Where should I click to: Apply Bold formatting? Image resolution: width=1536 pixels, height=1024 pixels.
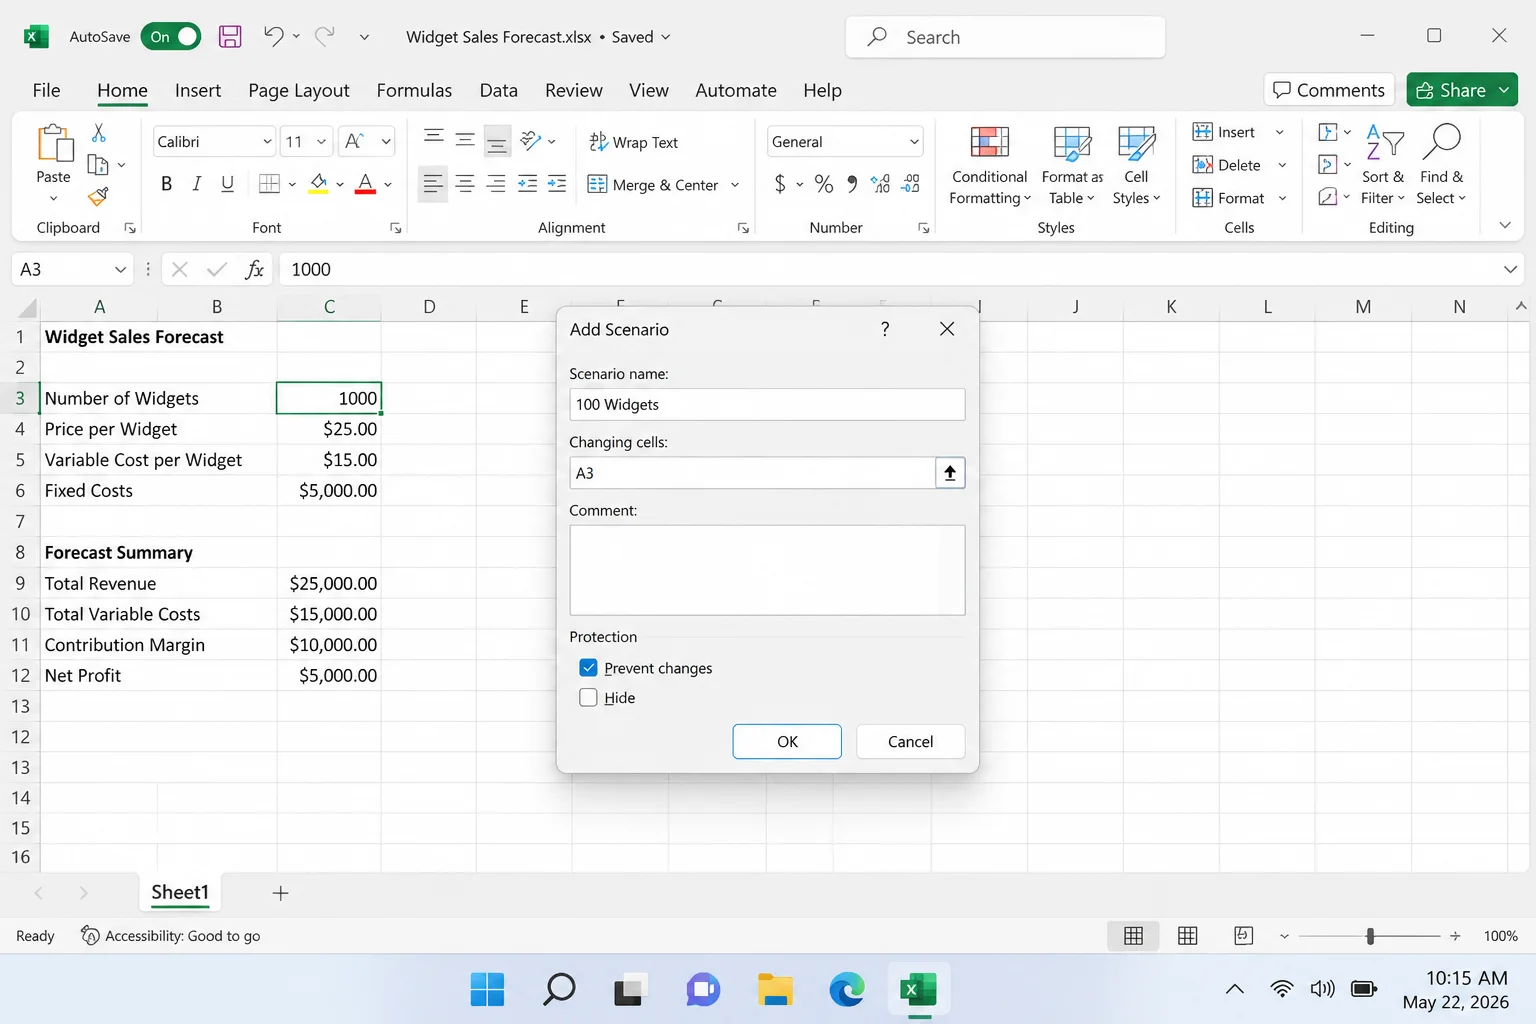click(166, 184)
